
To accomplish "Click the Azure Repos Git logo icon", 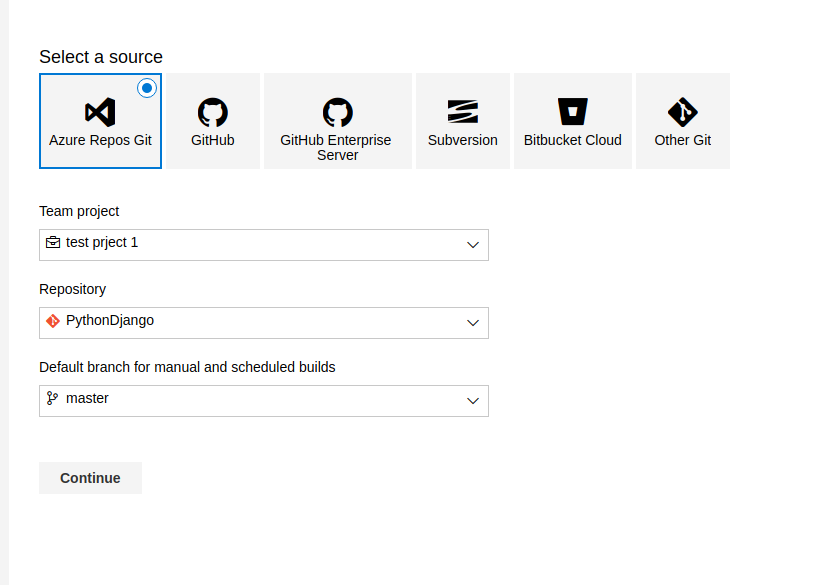I will tap(100, 111).
